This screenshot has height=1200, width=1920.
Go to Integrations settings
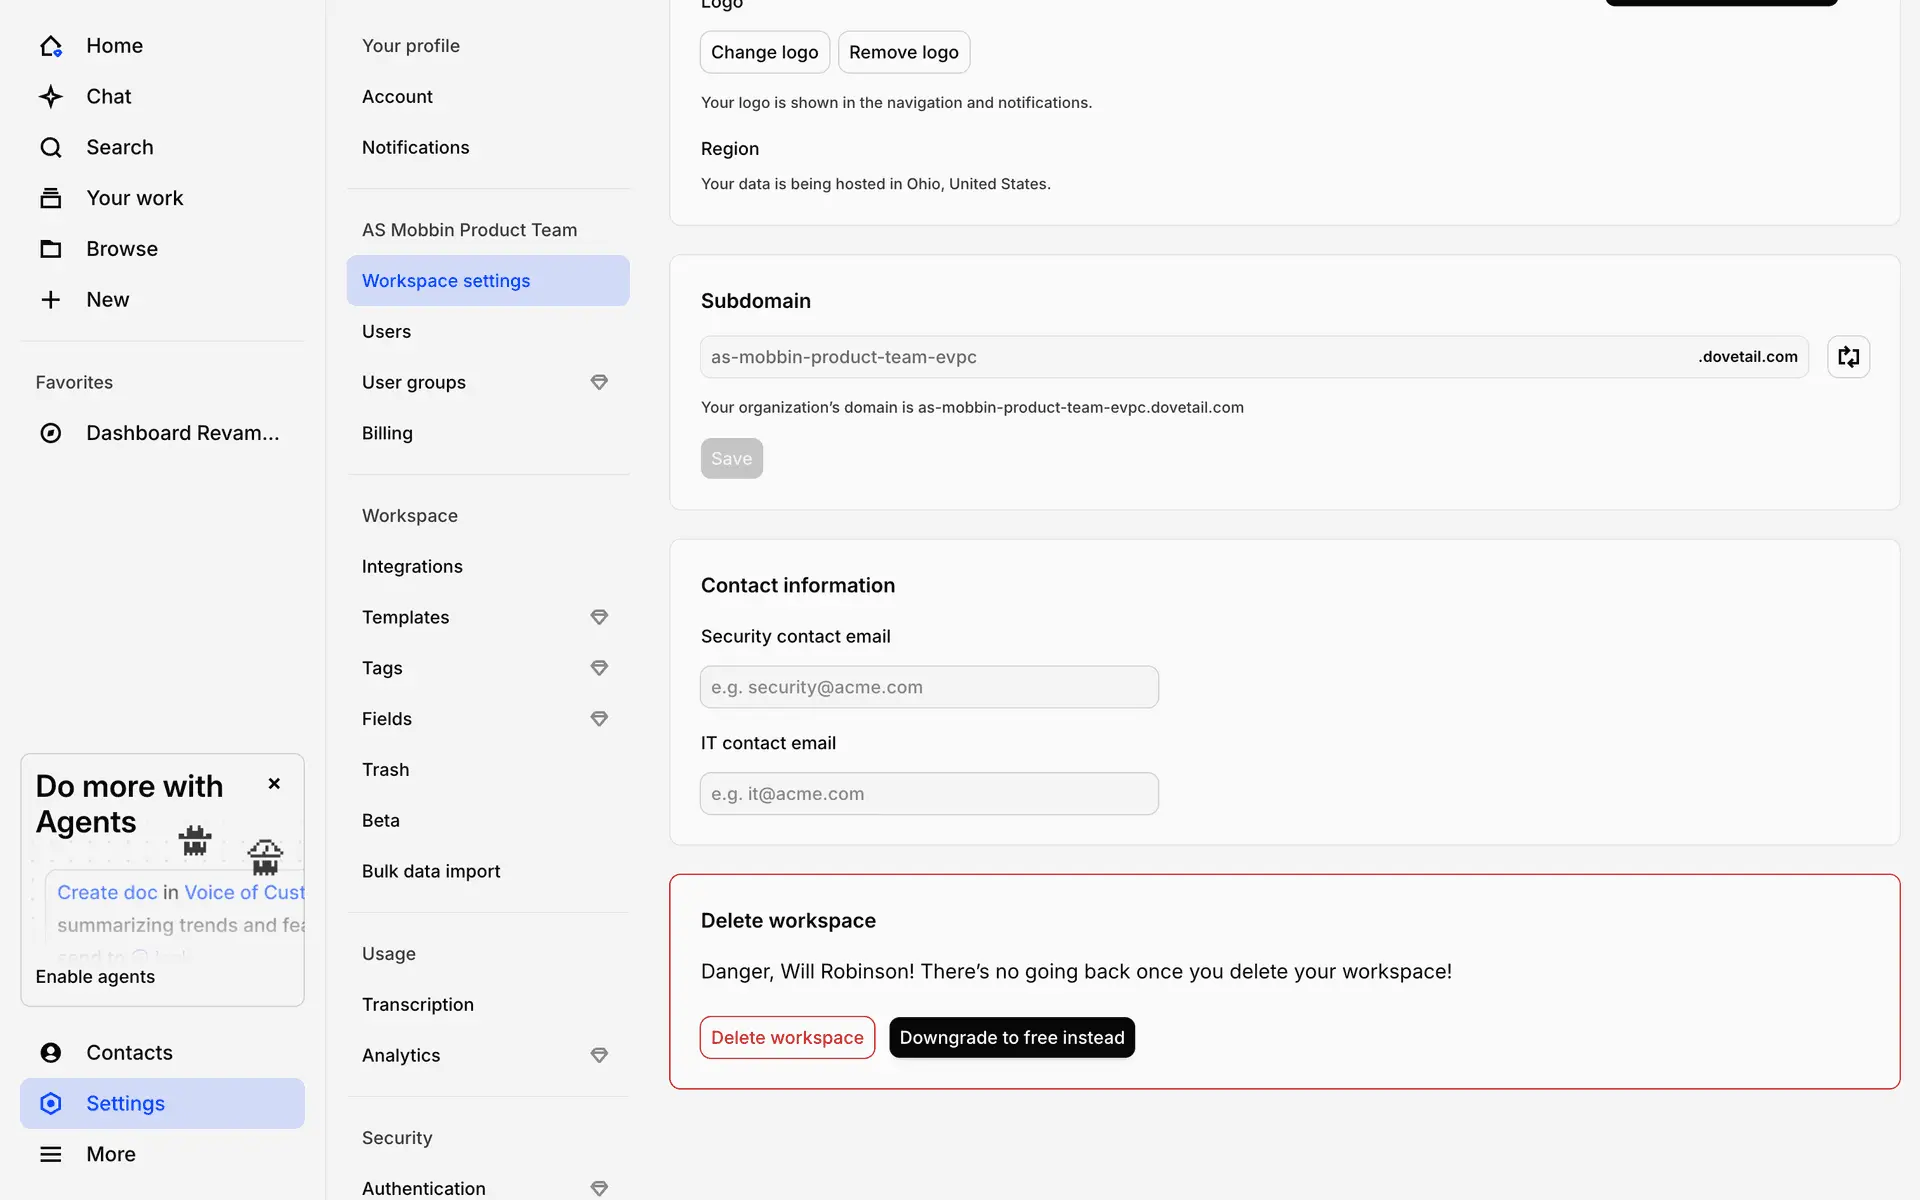coord(412,567)
